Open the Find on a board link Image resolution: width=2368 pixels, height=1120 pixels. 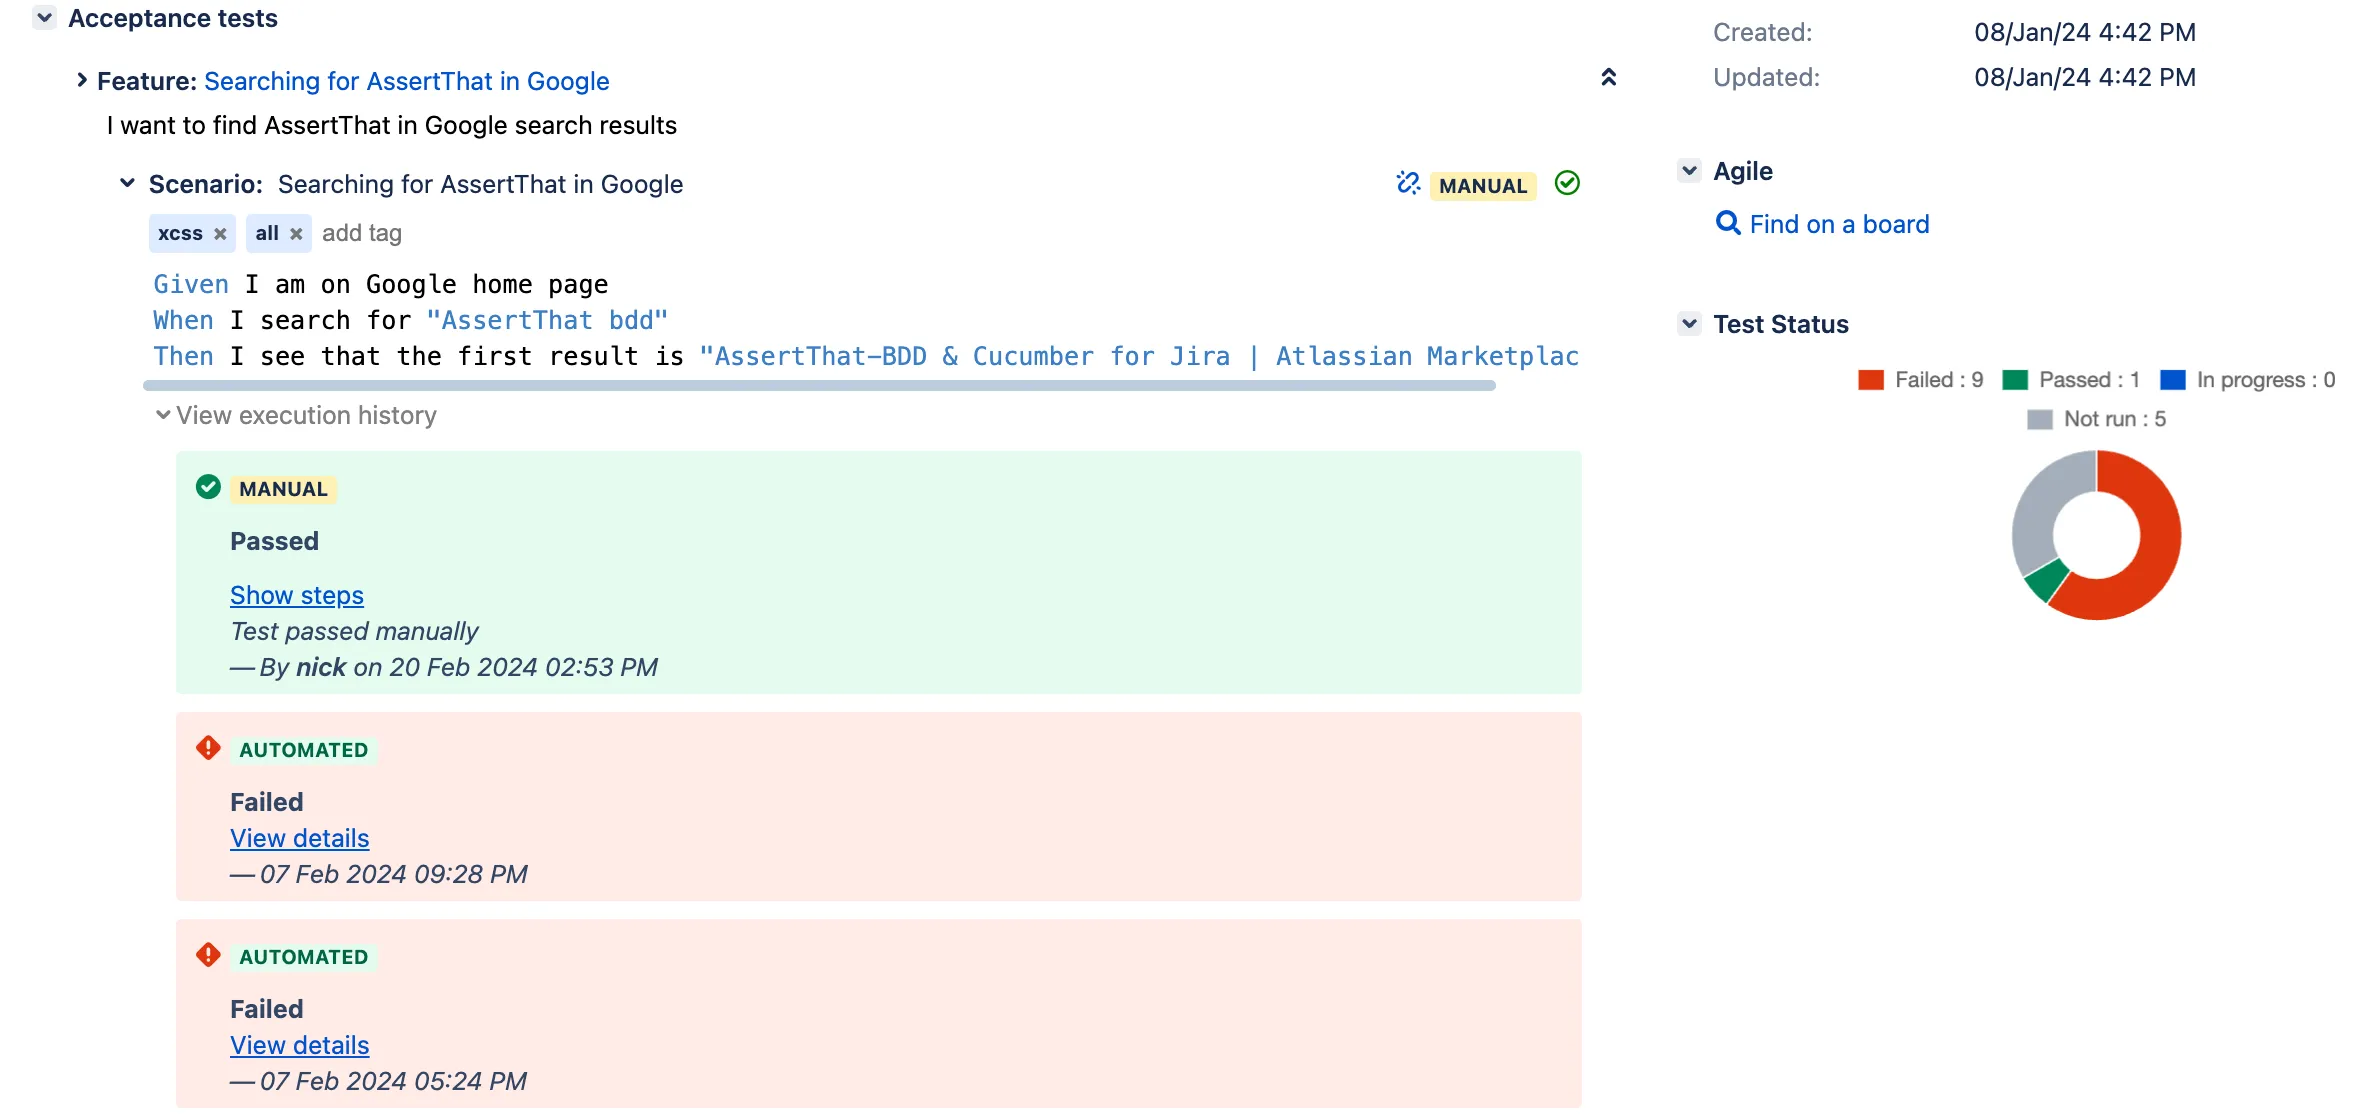pyautogui.click(x=1839, y=224)
